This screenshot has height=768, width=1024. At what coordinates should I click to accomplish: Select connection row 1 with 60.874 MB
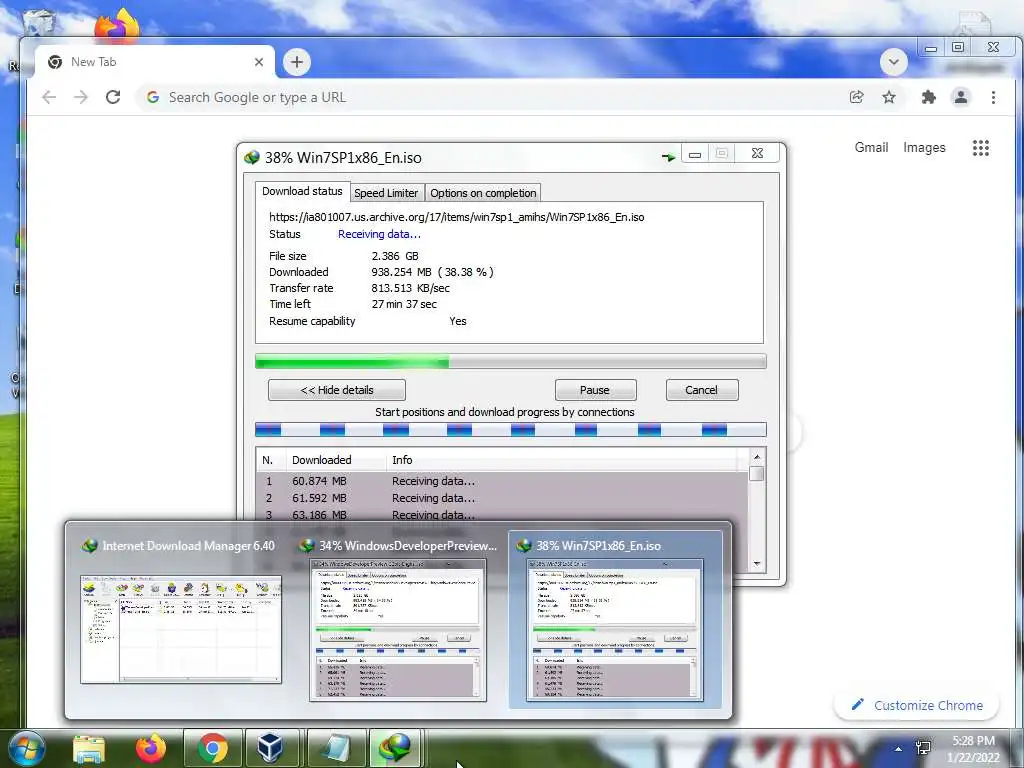pos(502,481)
